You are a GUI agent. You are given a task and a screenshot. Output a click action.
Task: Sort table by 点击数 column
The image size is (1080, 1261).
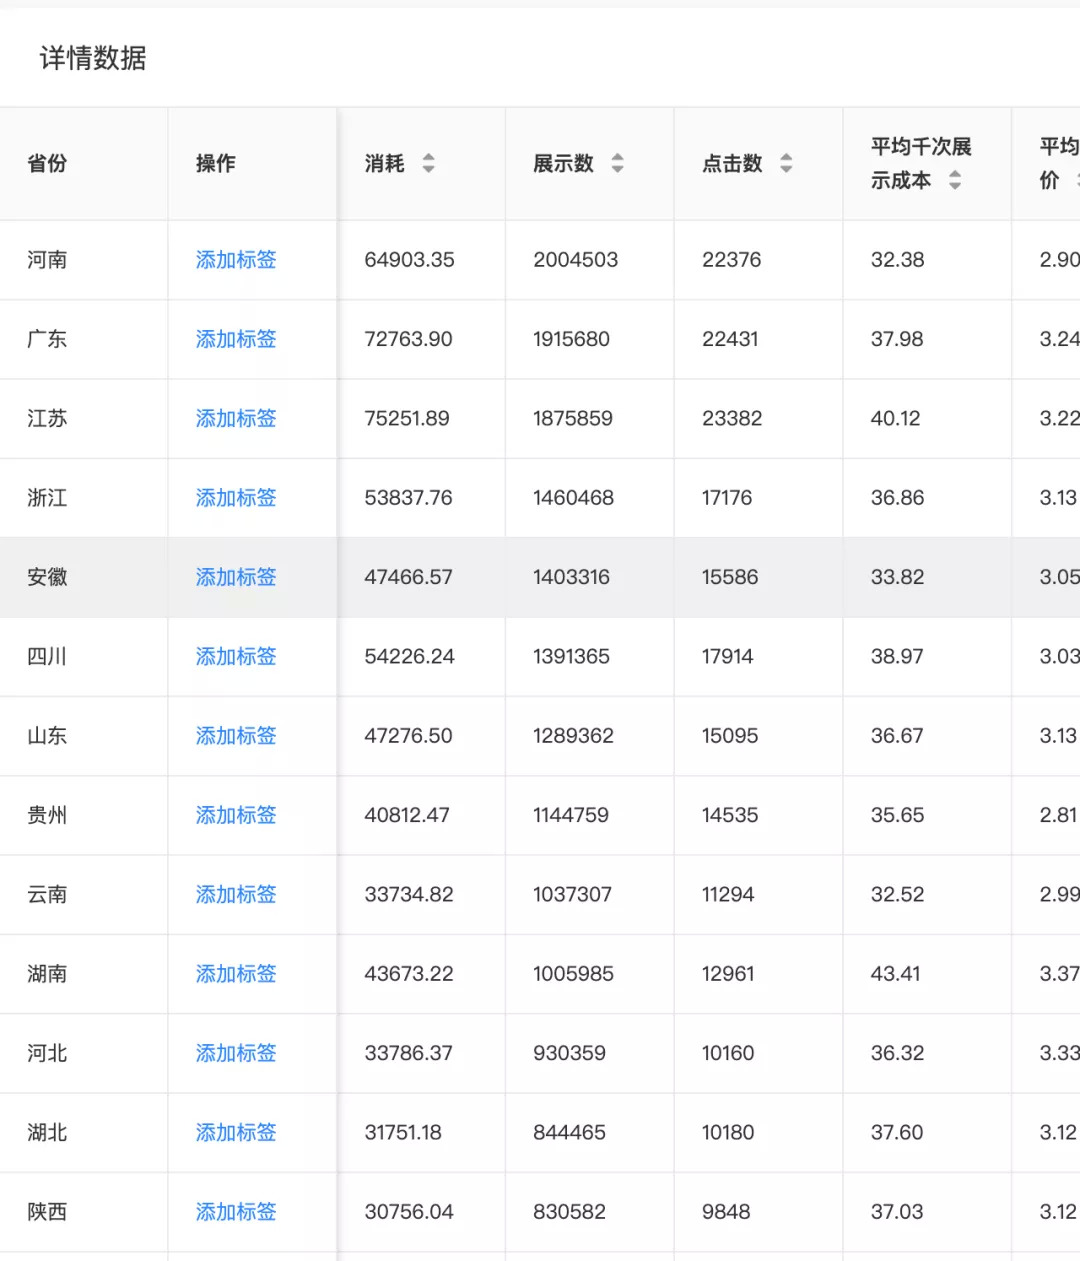[786, 163]
